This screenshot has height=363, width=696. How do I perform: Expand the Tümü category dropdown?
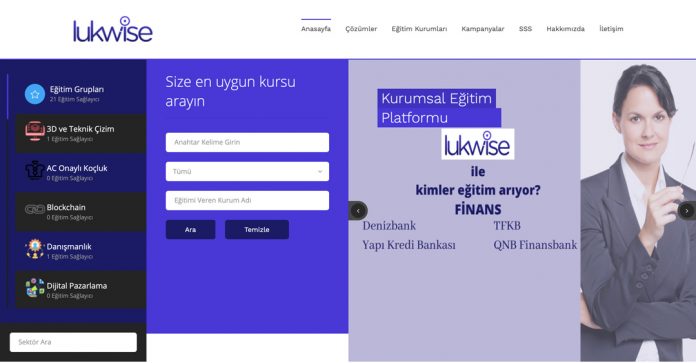coord(247,171)
